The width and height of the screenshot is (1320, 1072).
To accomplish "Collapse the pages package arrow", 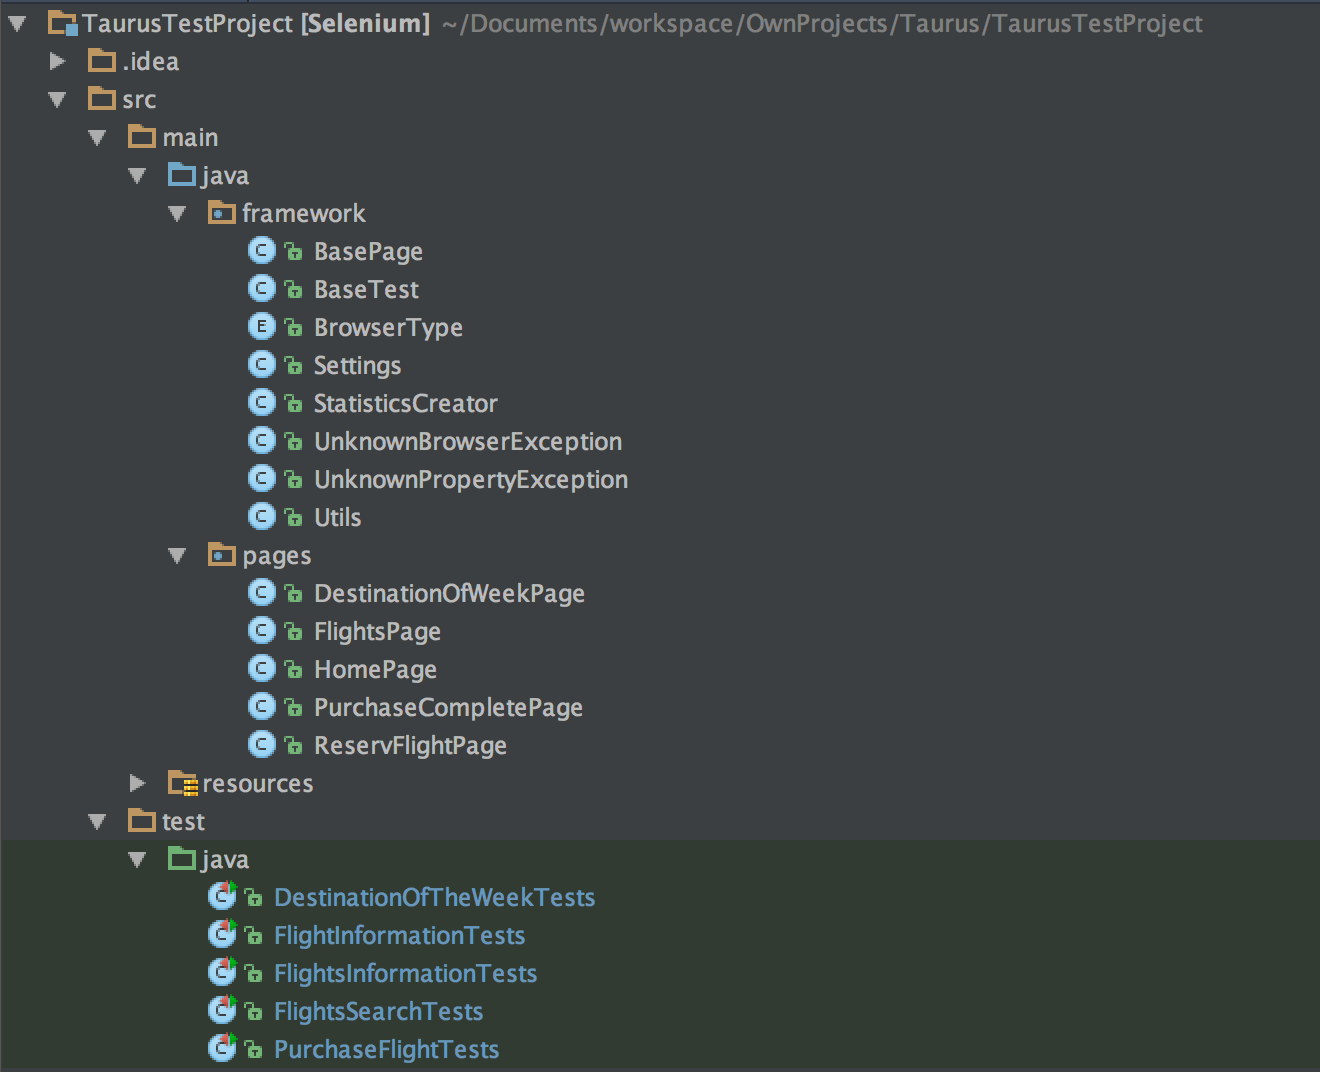I will [177, 555].
